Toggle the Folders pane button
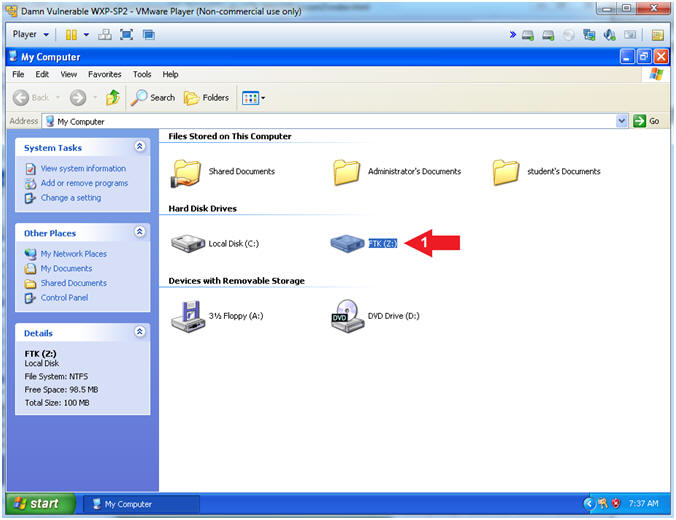Screen dimensions: 676x520 (206, 98)
